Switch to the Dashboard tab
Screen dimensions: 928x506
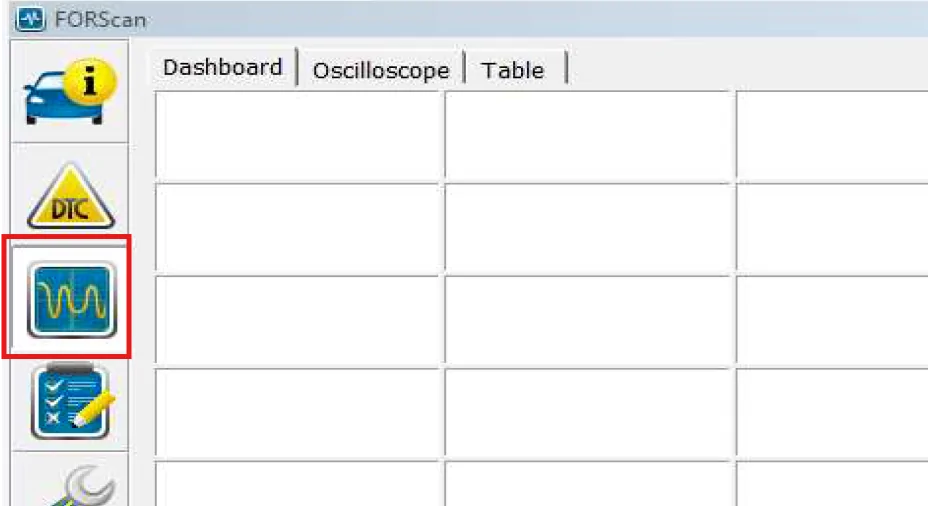(222, 68)
